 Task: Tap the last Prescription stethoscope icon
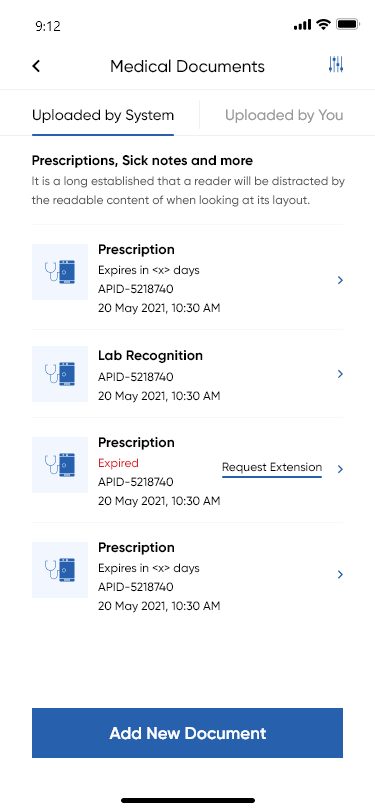click(60, 570)
